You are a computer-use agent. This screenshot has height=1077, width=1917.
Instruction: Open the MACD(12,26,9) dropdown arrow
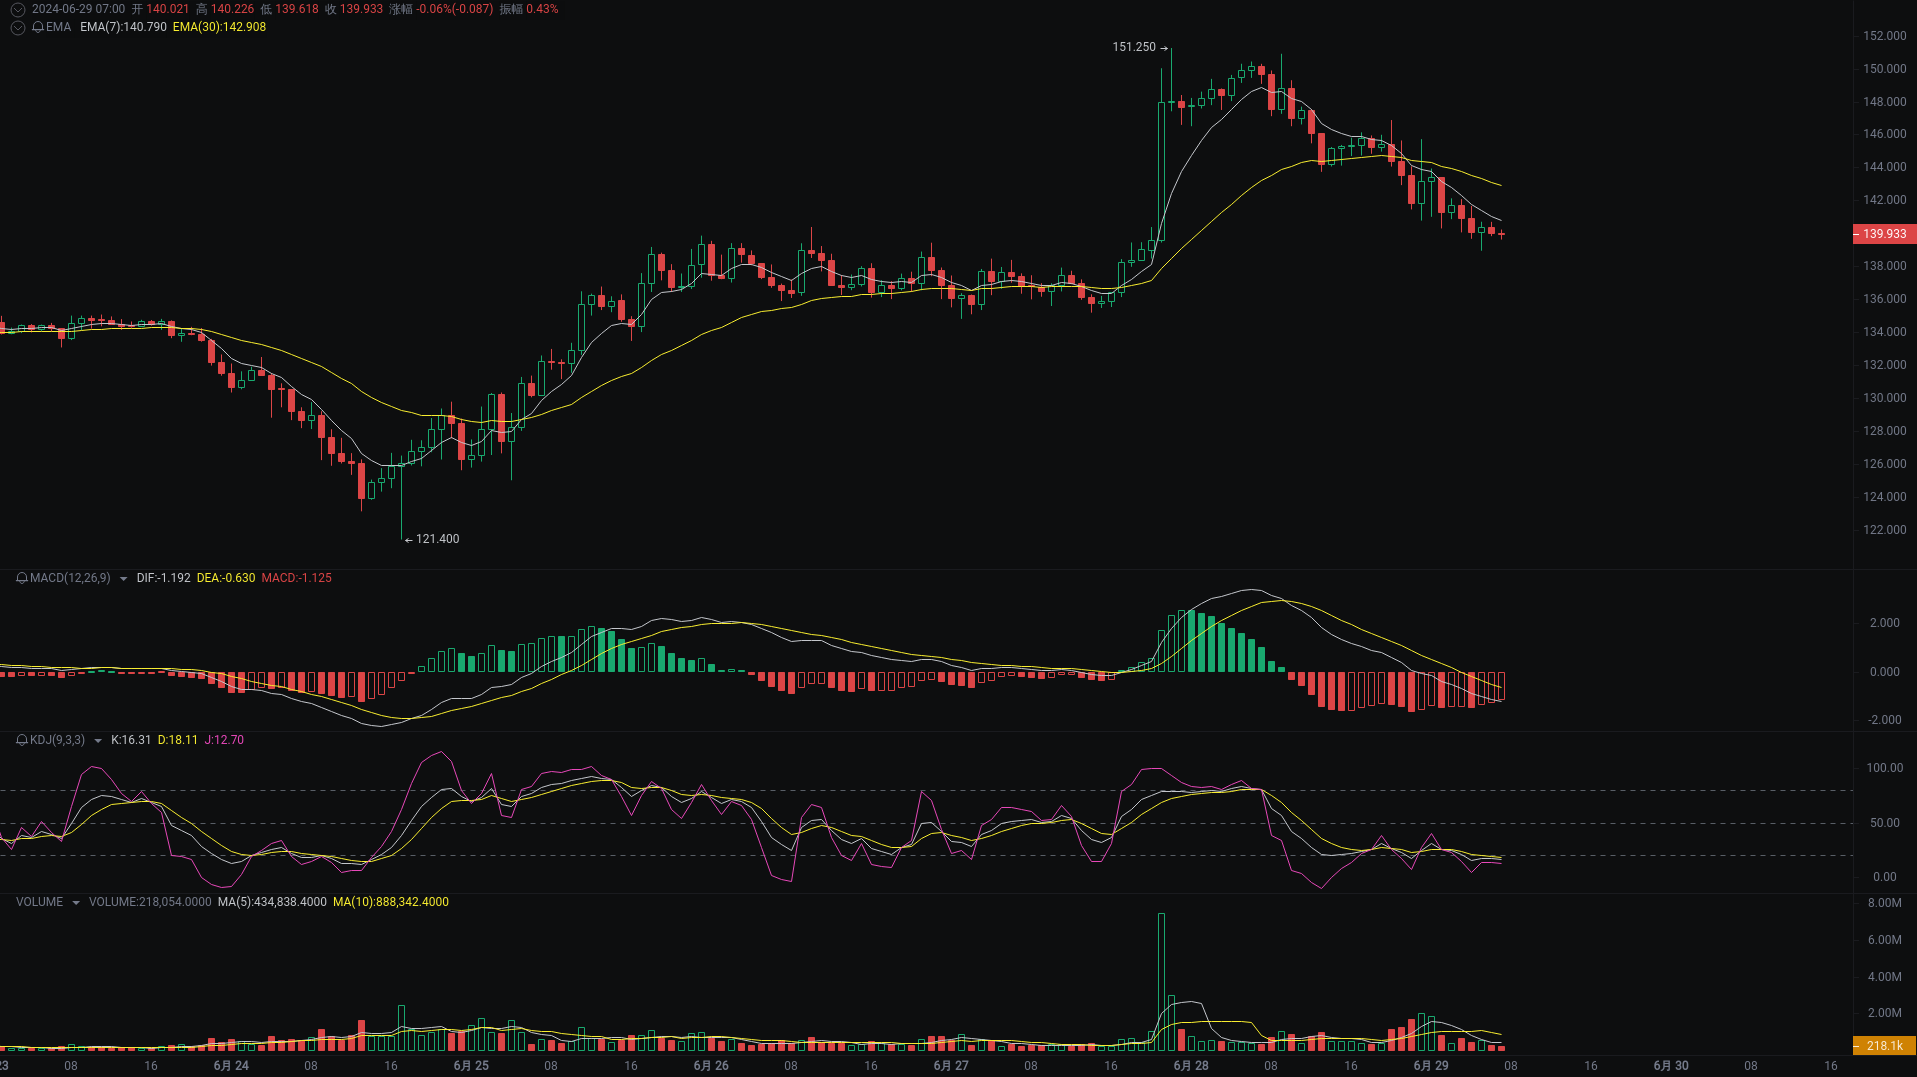tap(123, 579)
